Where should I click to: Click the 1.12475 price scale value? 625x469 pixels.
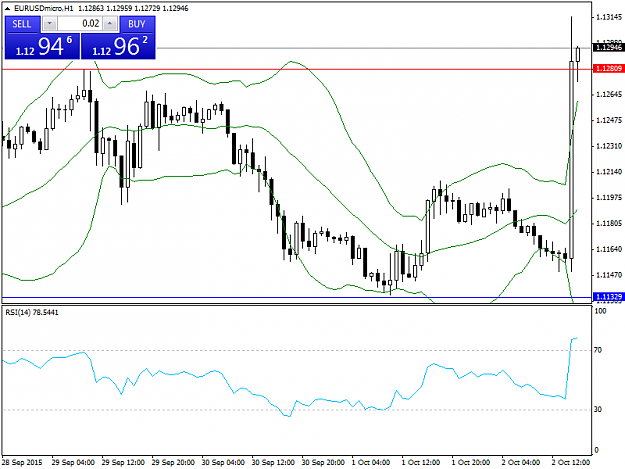(609, 120)
